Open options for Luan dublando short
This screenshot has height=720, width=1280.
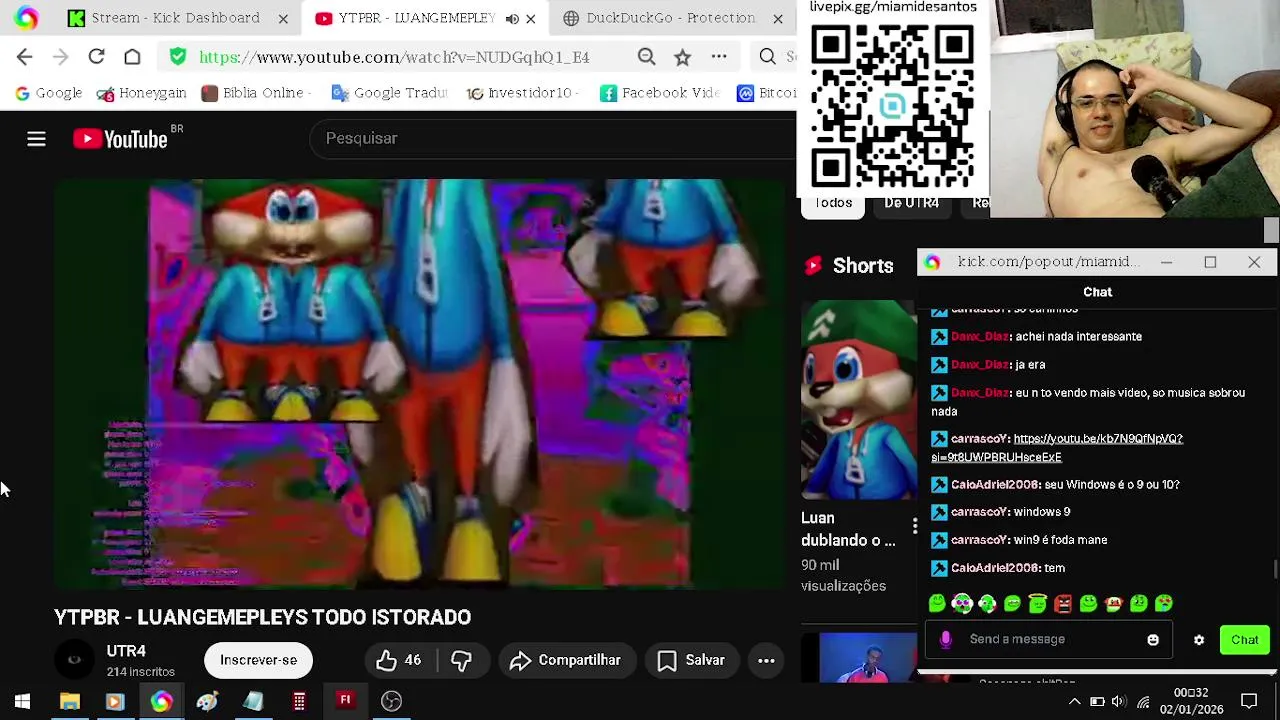point(914,527)
